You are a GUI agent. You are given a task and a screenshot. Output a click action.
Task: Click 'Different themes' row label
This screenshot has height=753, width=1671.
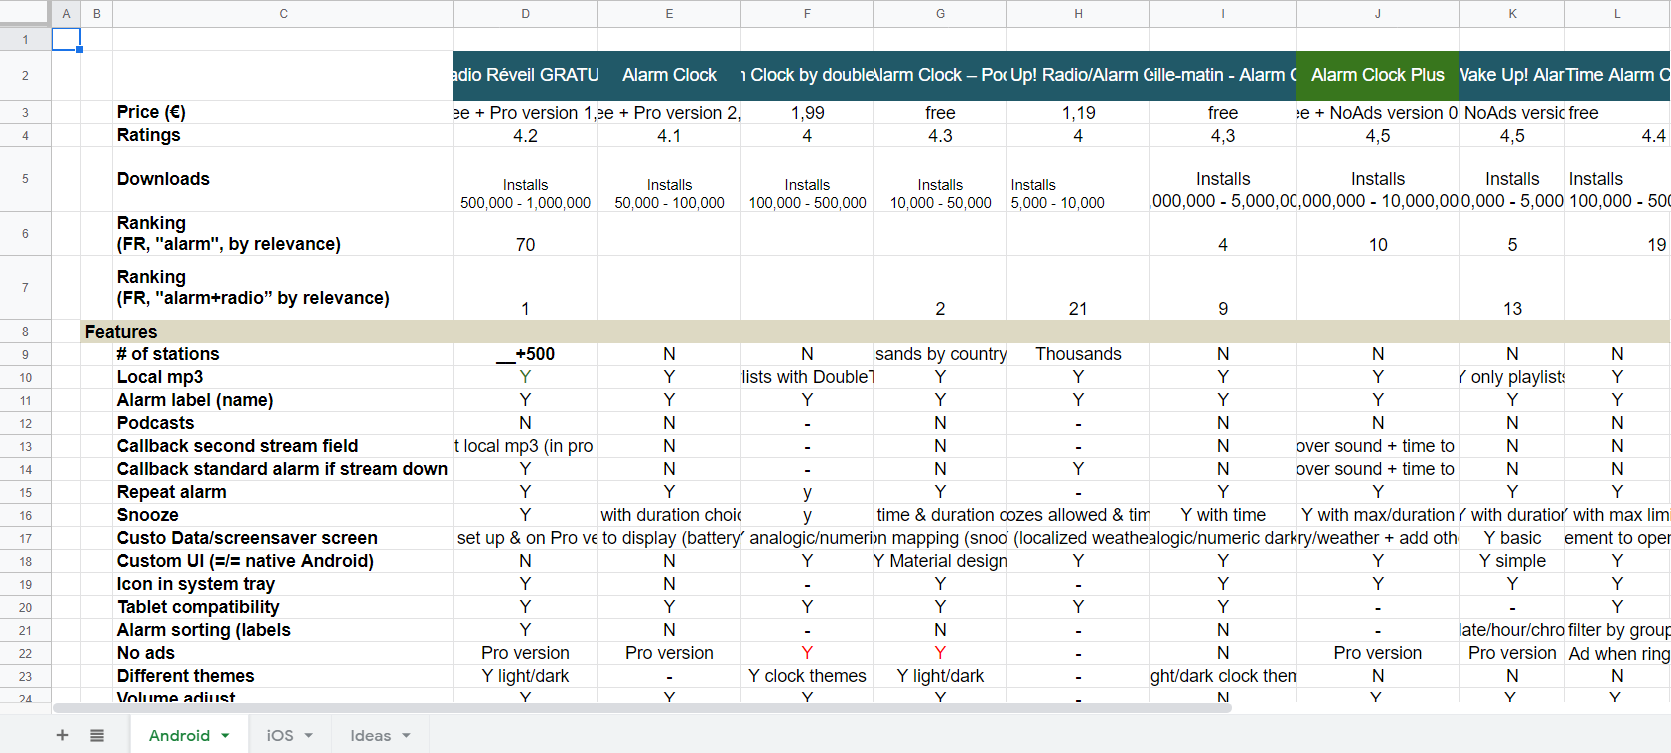point(283,676)
